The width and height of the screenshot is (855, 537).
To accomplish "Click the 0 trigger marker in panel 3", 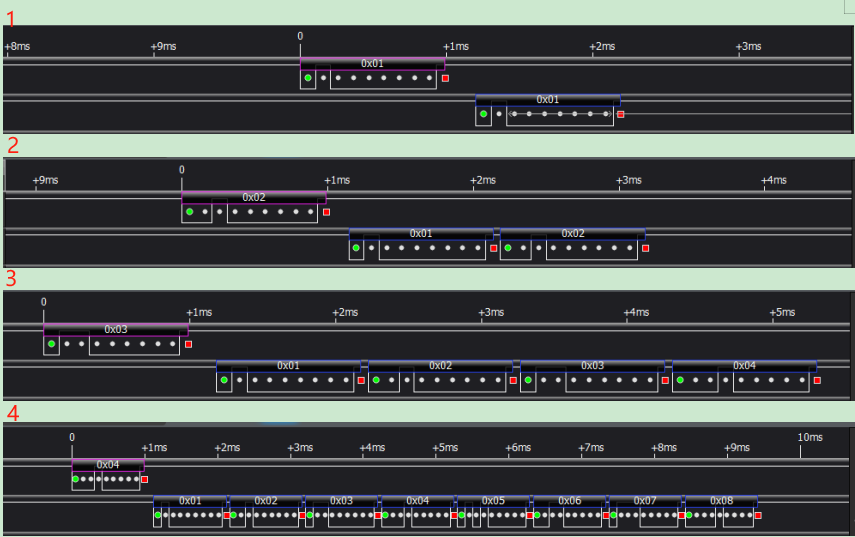I will [43, 302].
